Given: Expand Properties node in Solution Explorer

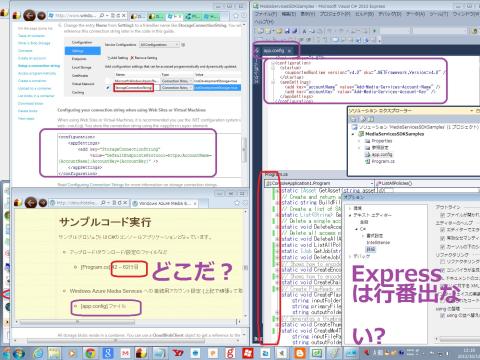Looking at the screenshot, I should point(360,141).
